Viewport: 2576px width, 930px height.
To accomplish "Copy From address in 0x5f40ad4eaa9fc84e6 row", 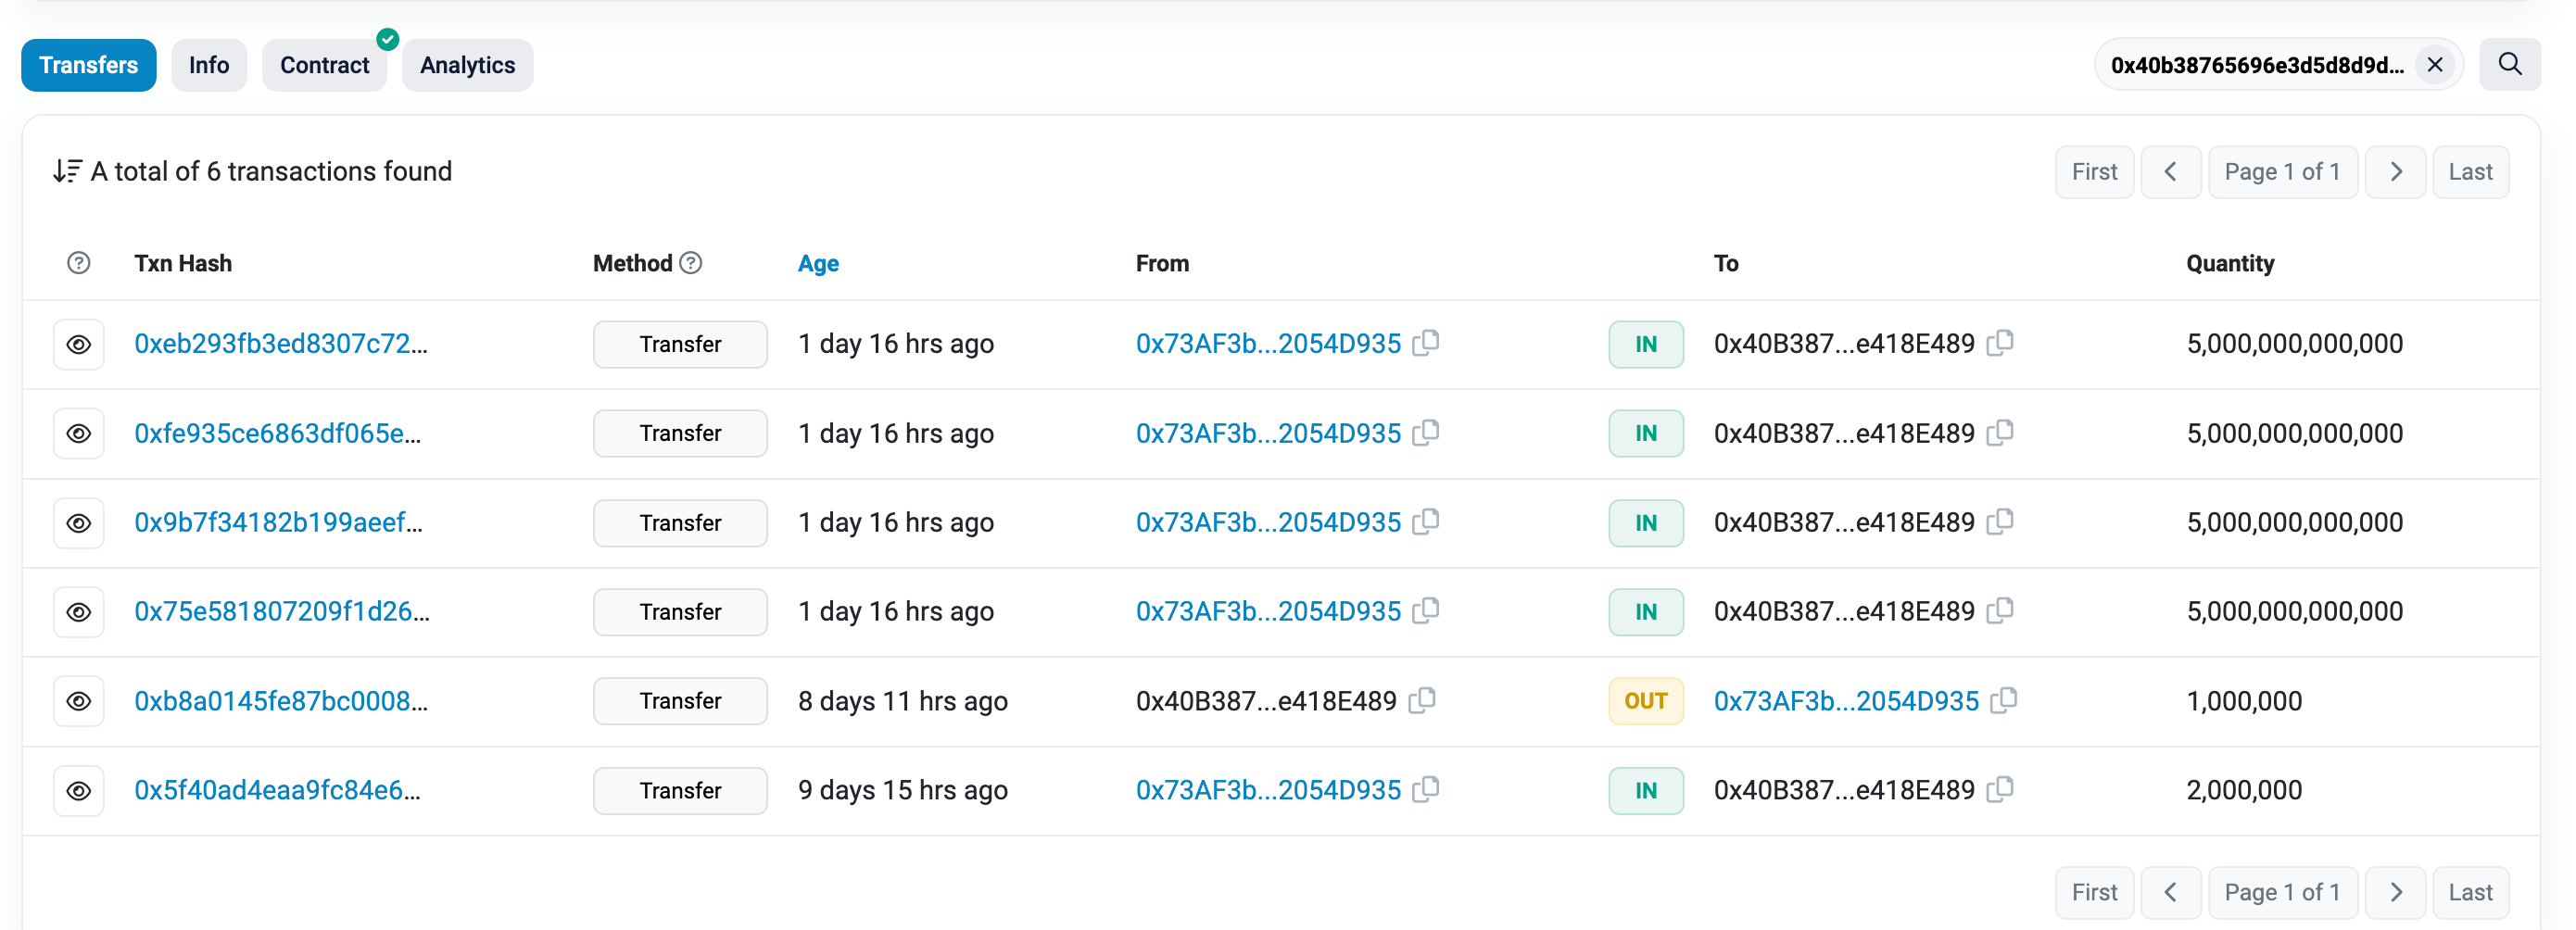I will click(1426, 790).
